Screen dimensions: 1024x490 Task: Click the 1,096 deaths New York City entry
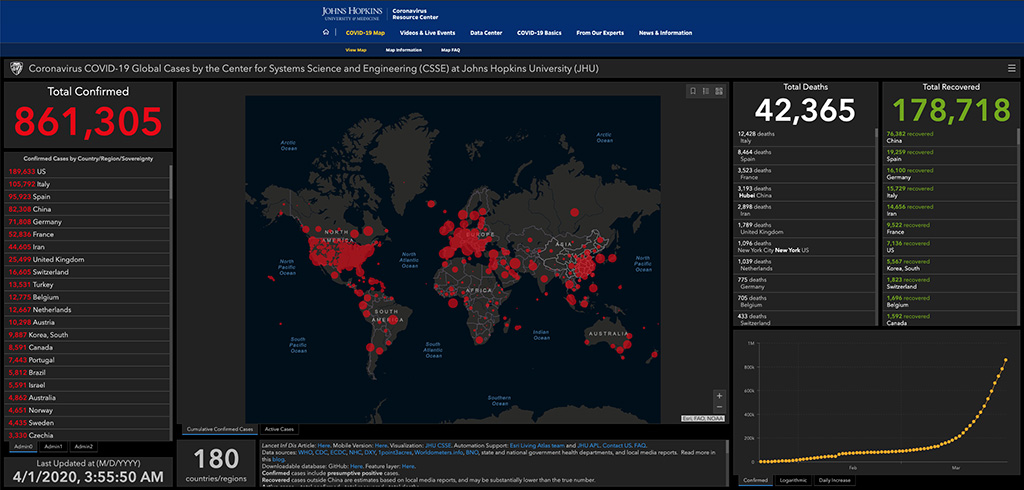click(805, 246)
